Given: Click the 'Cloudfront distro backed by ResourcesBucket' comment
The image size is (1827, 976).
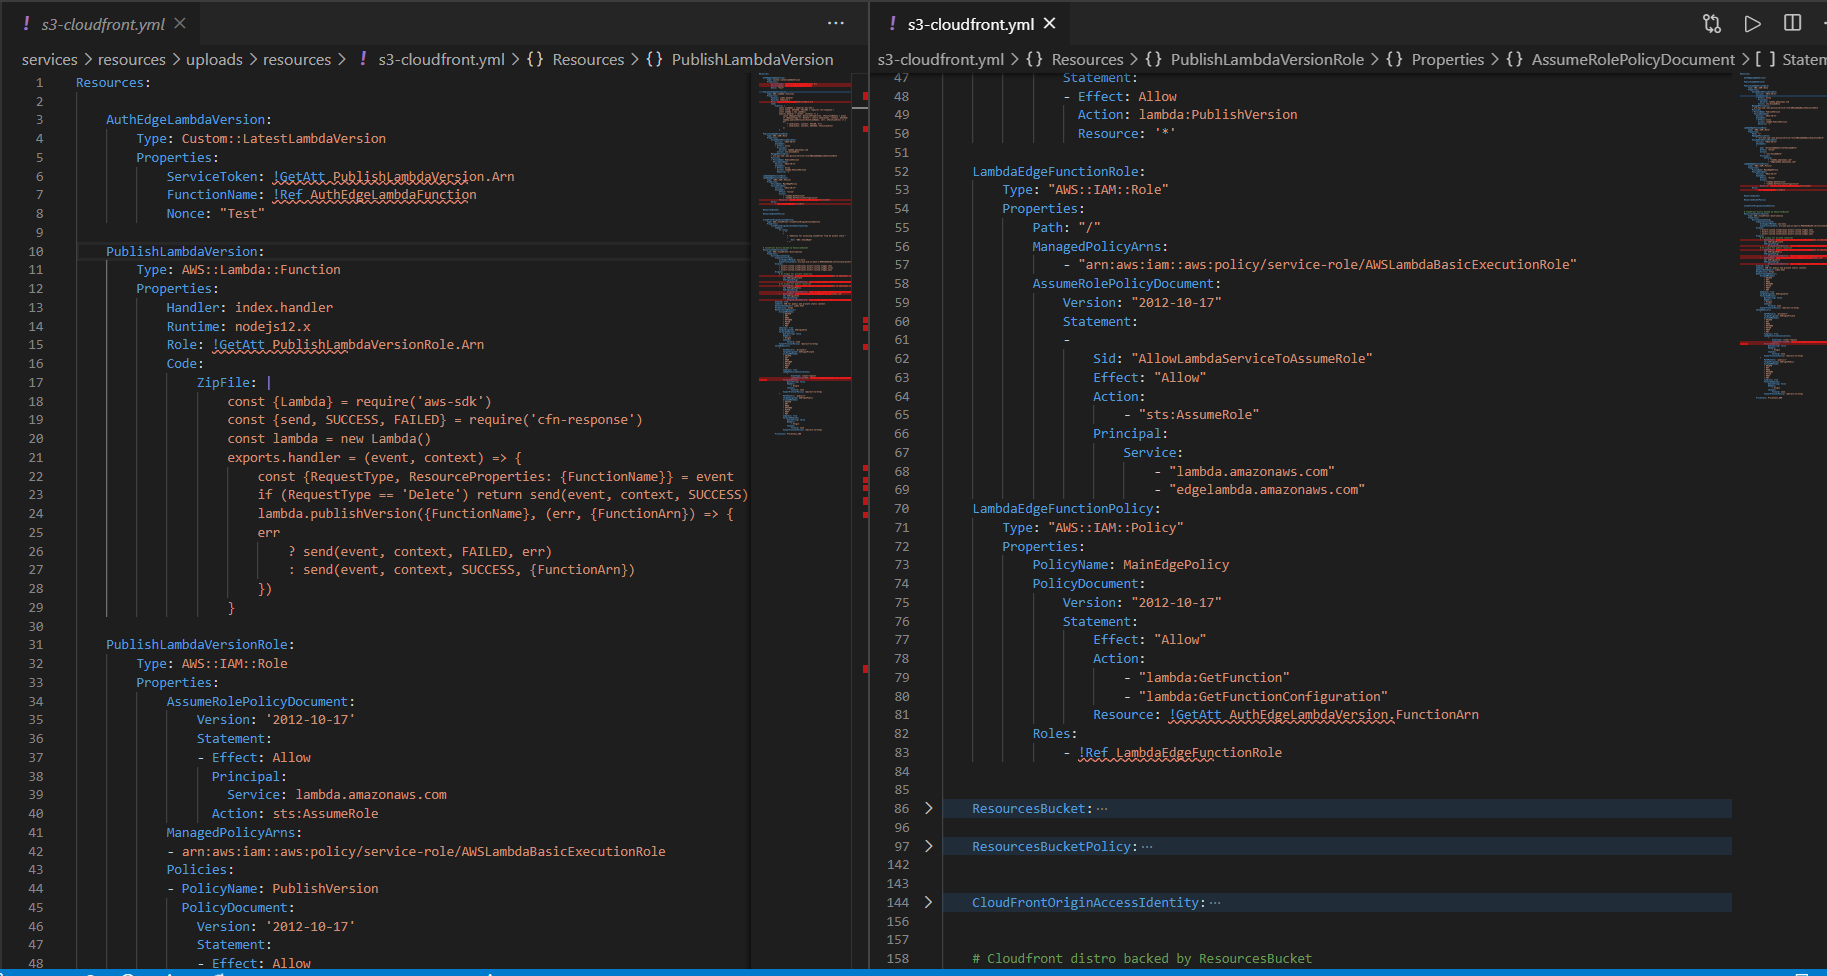Looking at the screenshot, I should (x=1142, y=959).
